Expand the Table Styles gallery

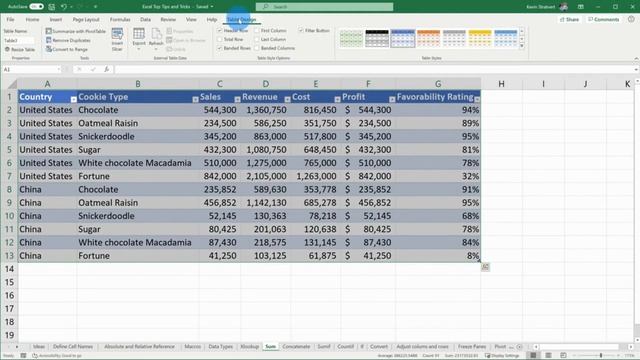point(522,46)
